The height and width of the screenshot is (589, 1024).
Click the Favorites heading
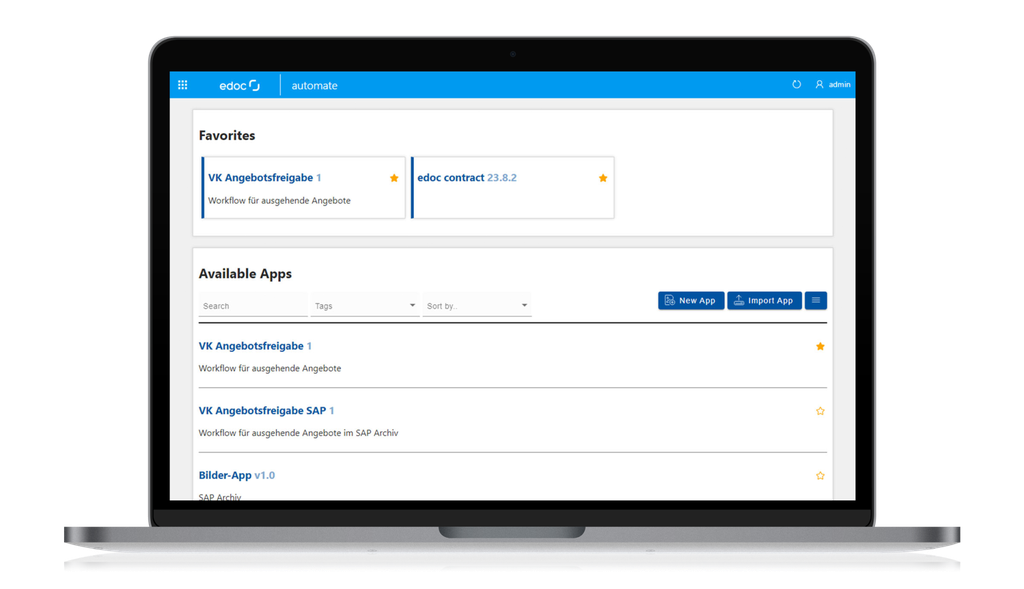(x=227, y=135)
